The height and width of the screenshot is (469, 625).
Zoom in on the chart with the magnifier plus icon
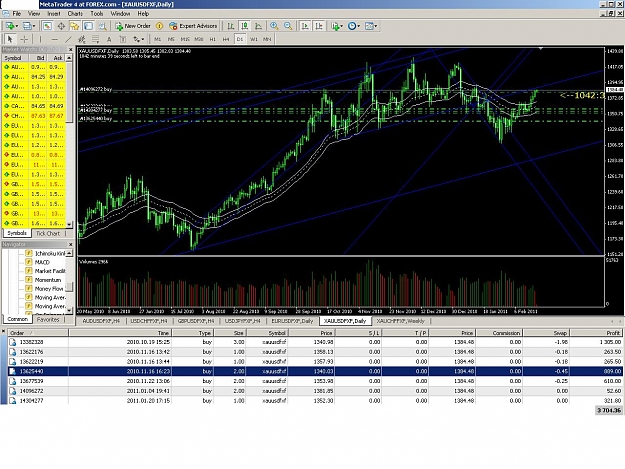coord(274,26)
